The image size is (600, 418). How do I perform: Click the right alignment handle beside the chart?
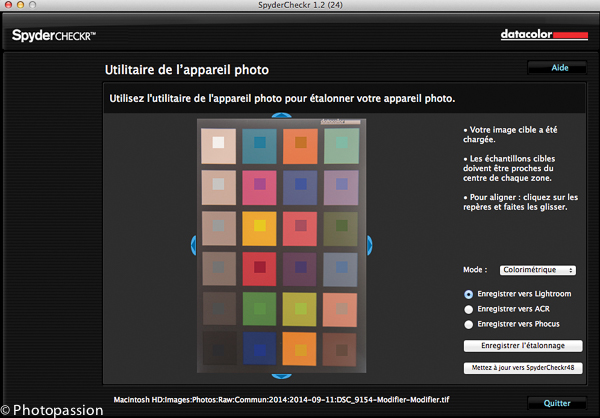(x=369, y=245)
